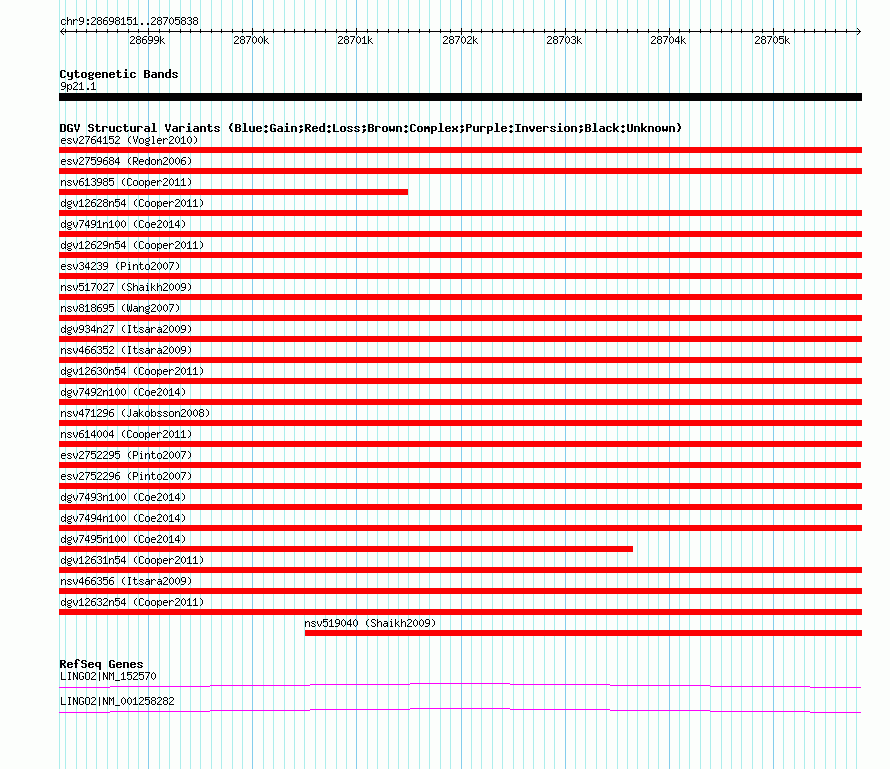Click the ruler's left arrowhead
This screenshot has width=890, height=769.
point(62,32)
